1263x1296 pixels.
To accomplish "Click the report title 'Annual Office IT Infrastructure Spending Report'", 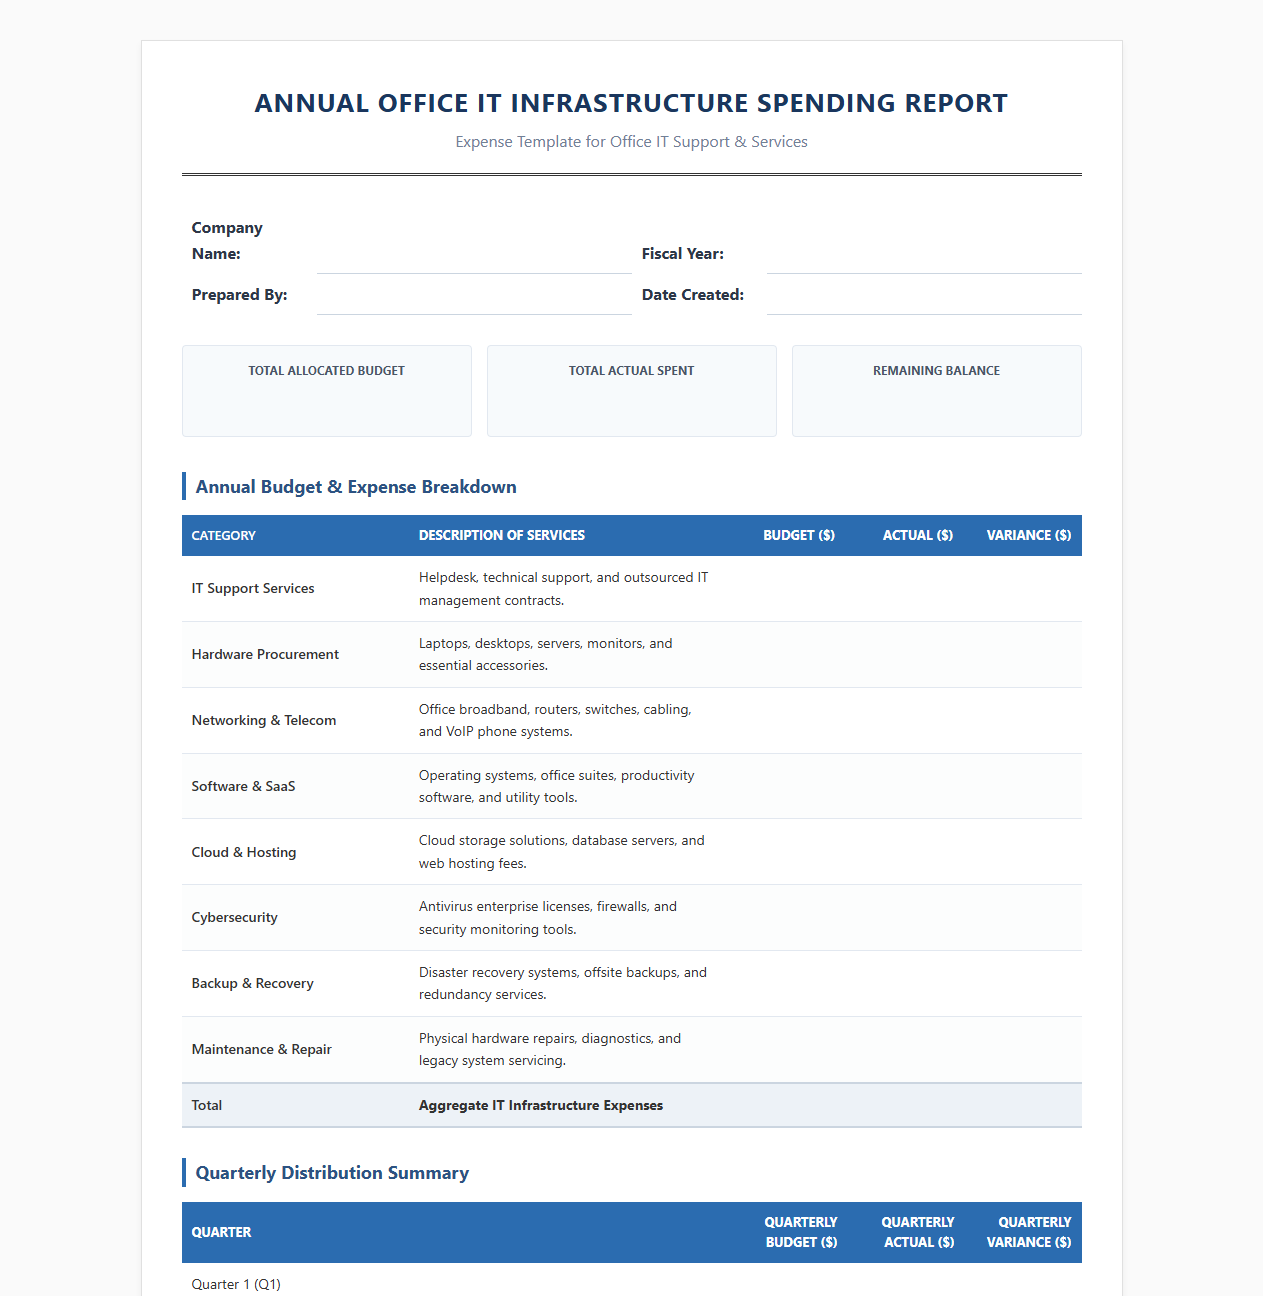I will click(631, 103).
